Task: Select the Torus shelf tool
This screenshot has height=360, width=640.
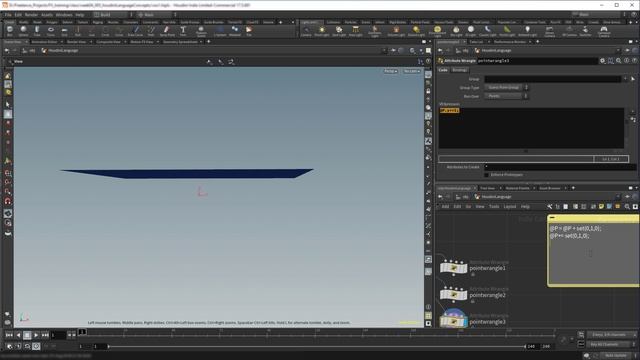Action: coord(51,31)
